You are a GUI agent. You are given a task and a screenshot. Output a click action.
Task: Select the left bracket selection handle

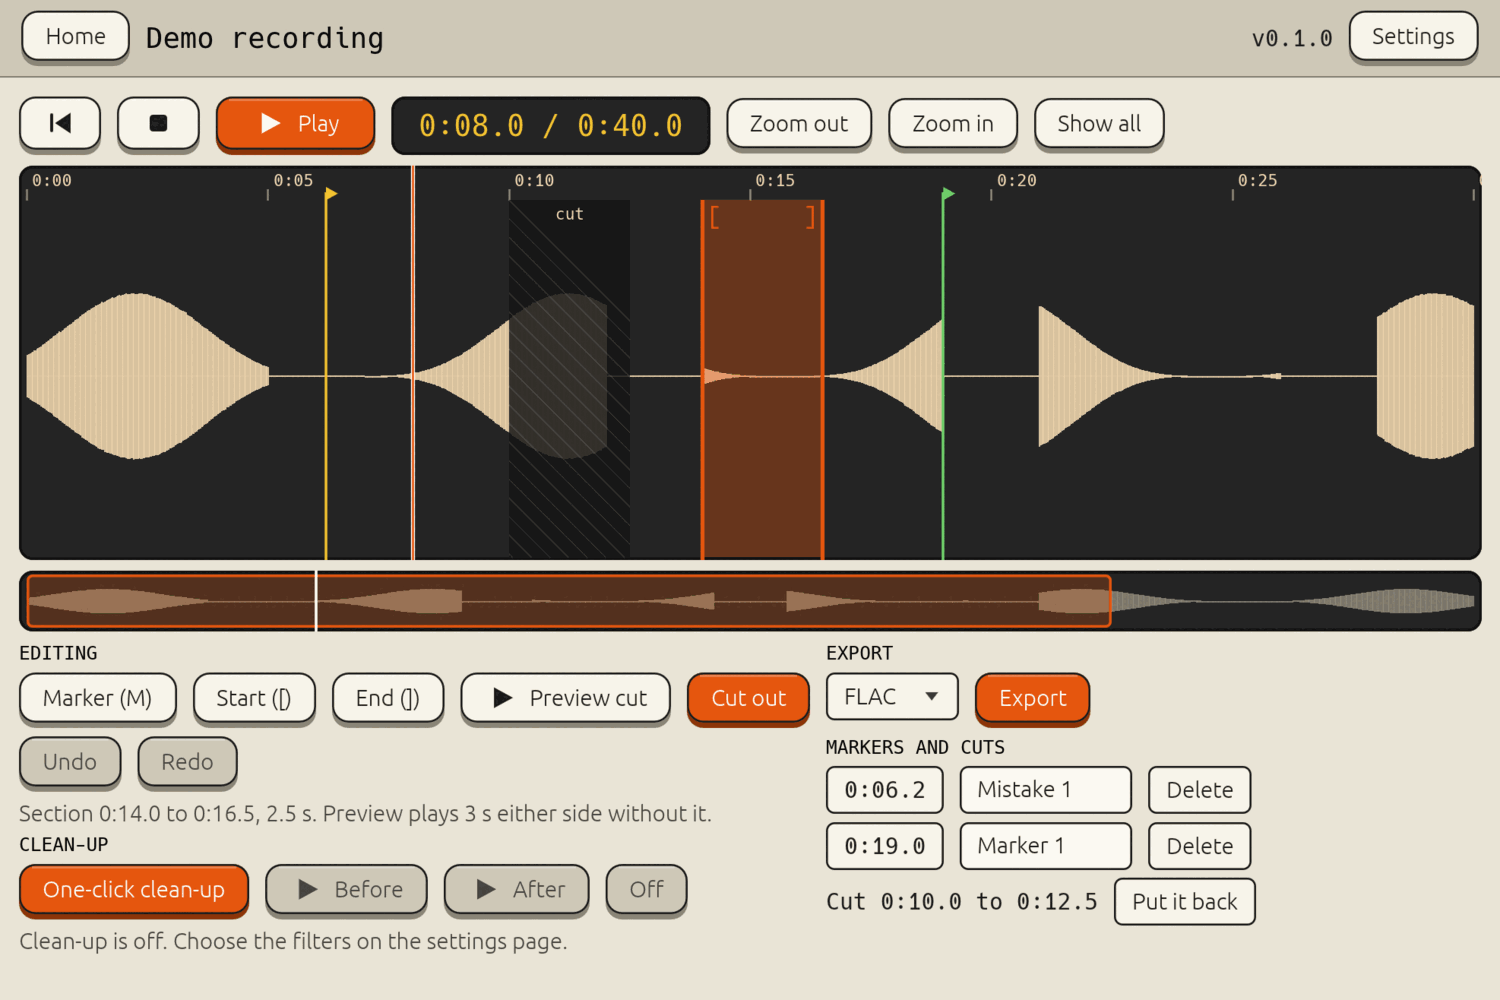point(714,217)
